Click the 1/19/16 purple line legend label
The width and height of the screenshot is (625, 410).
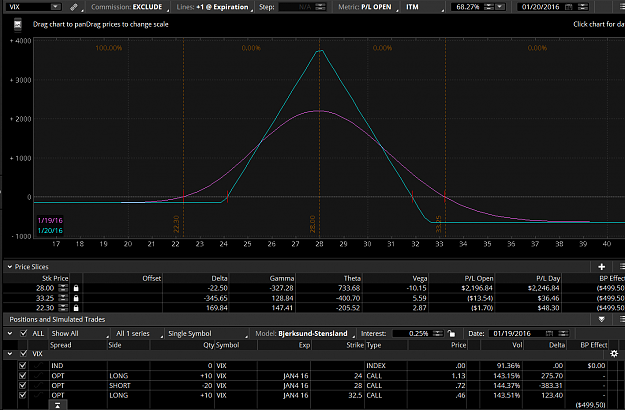50,220
